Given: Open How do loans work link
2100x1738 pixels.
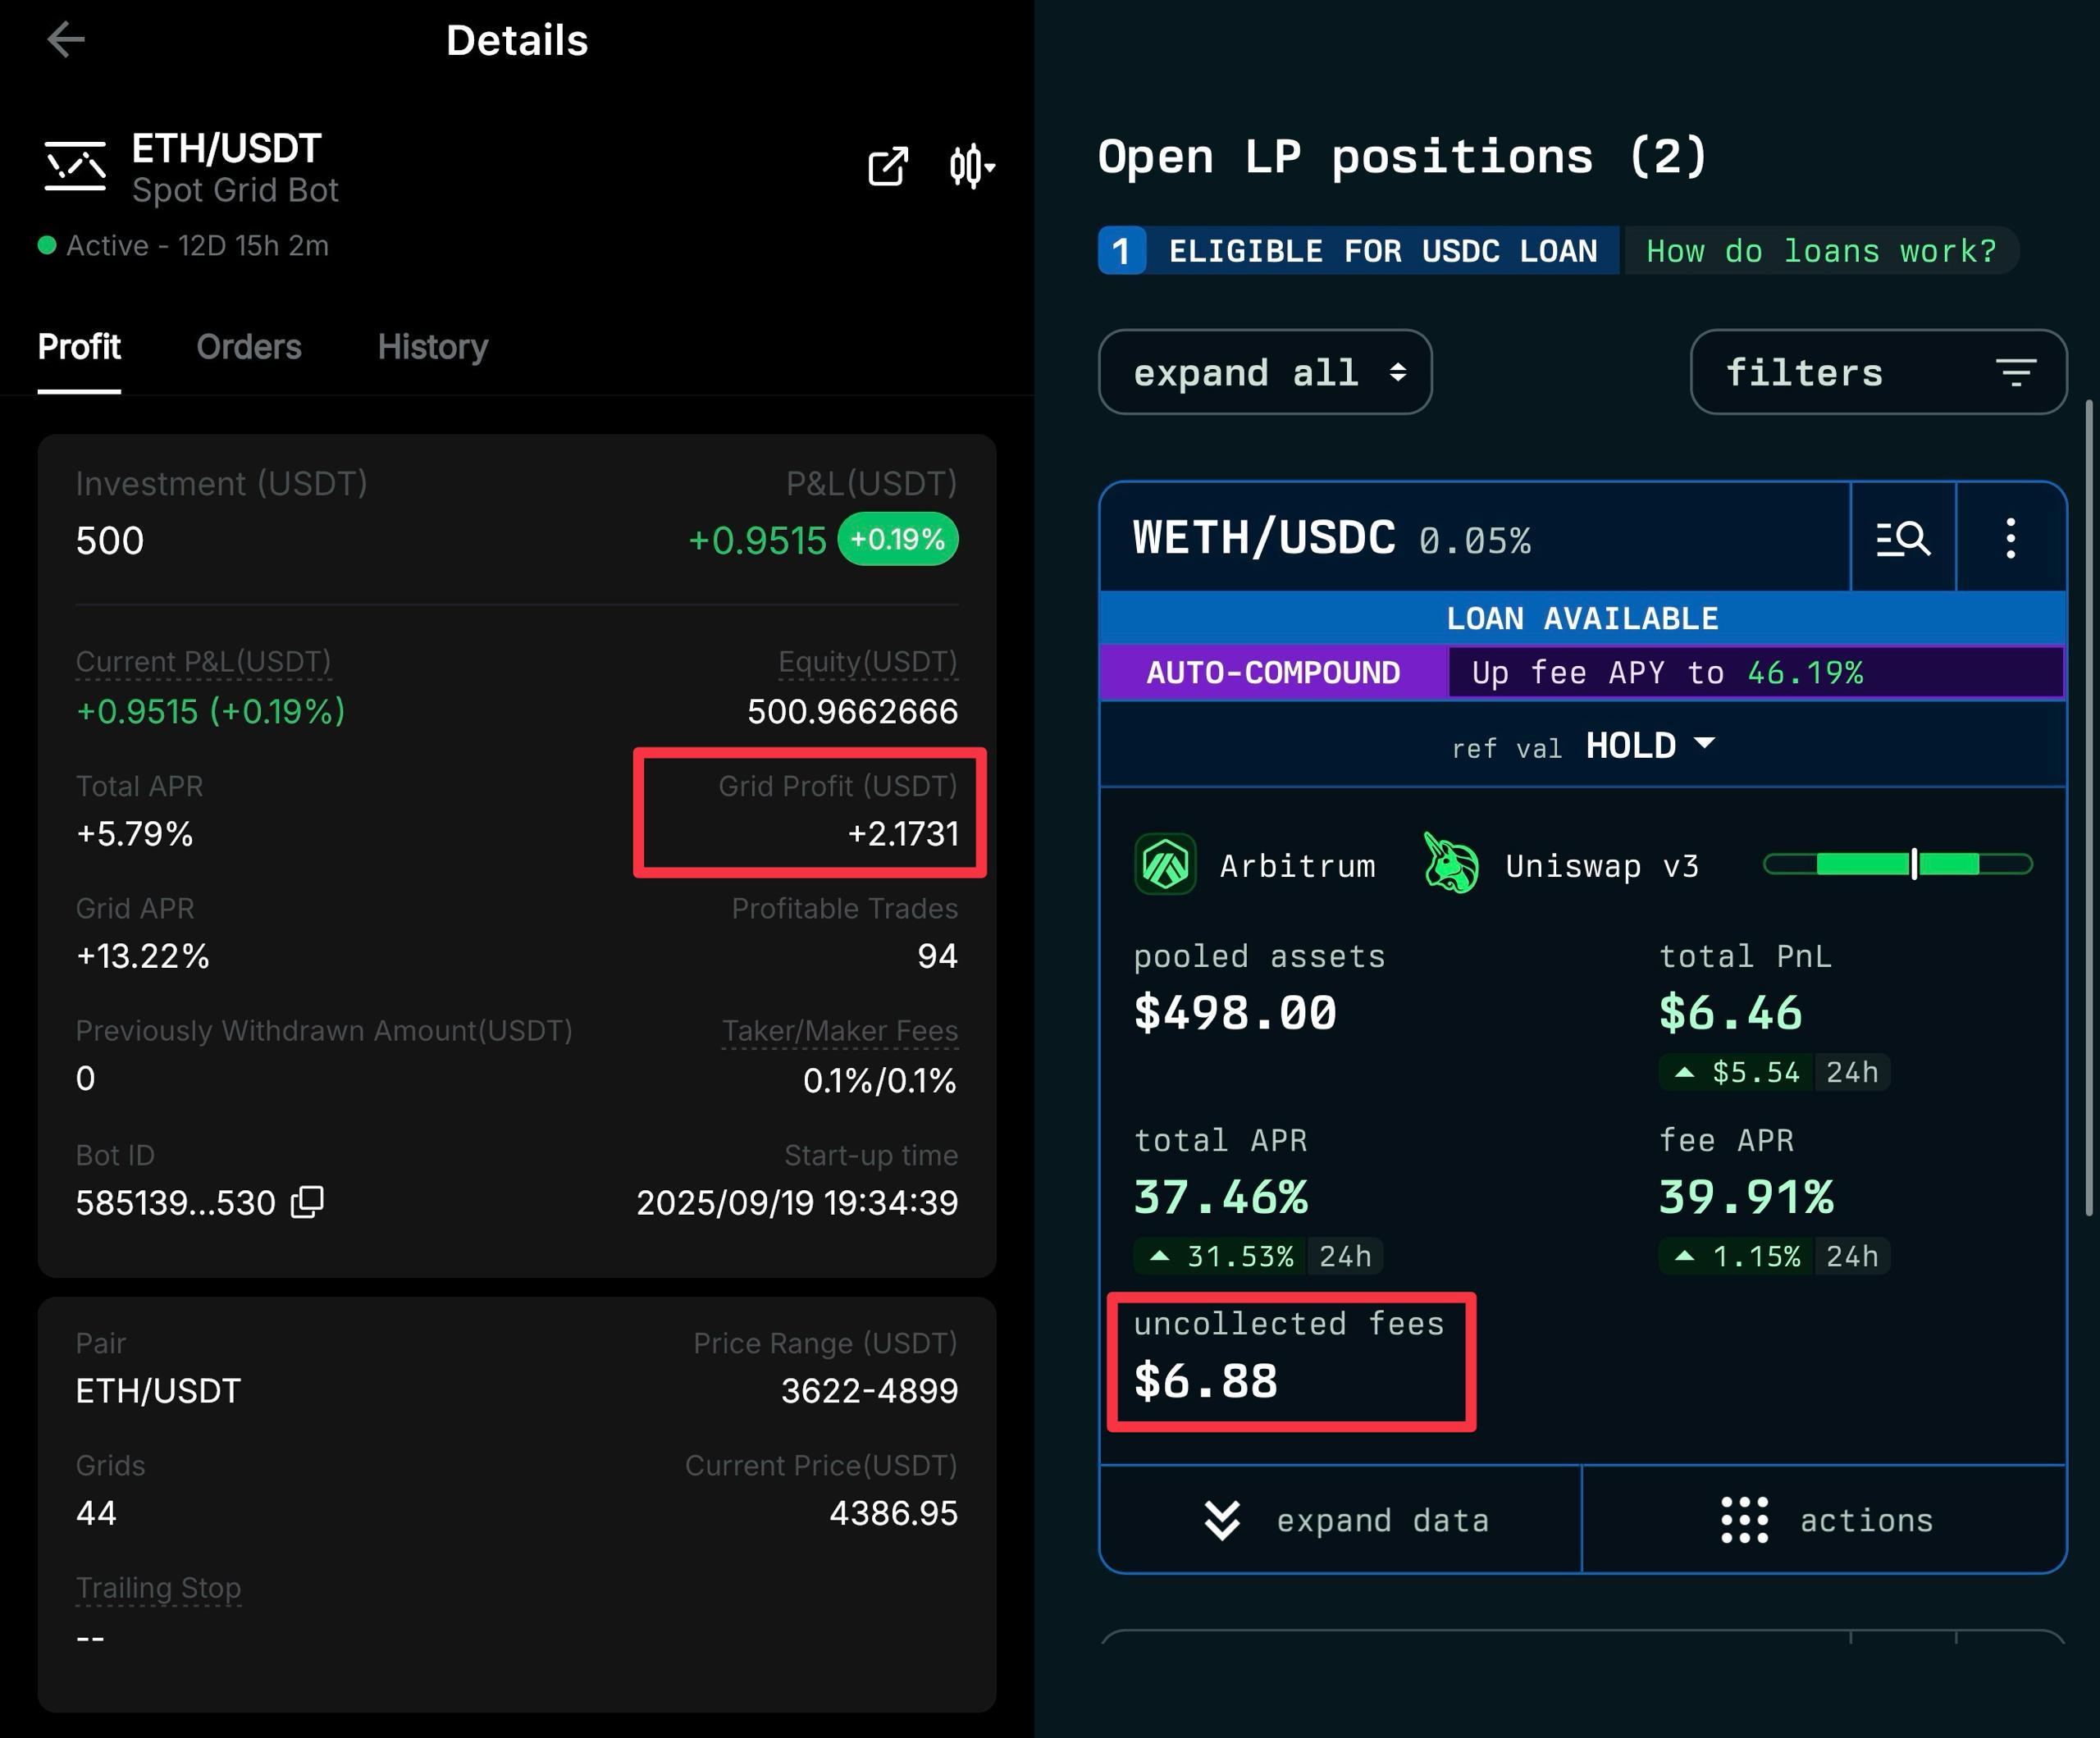Looking at the screenshot, I should tap(1820, 251).
